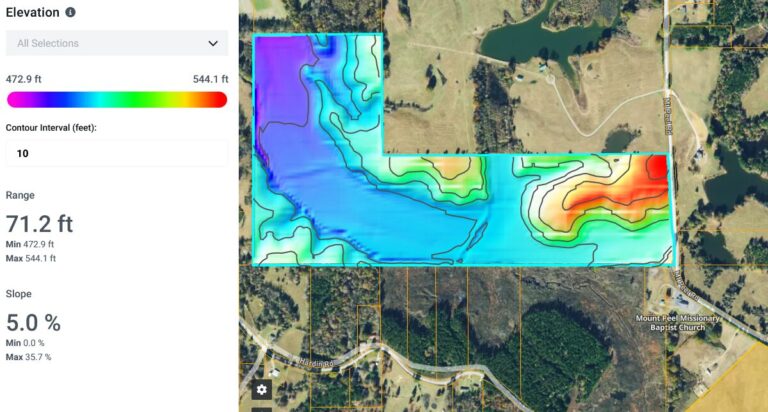Click Mount Peel Missionary Baptist Church label
The image size is (768, 412).
(677, 323)
